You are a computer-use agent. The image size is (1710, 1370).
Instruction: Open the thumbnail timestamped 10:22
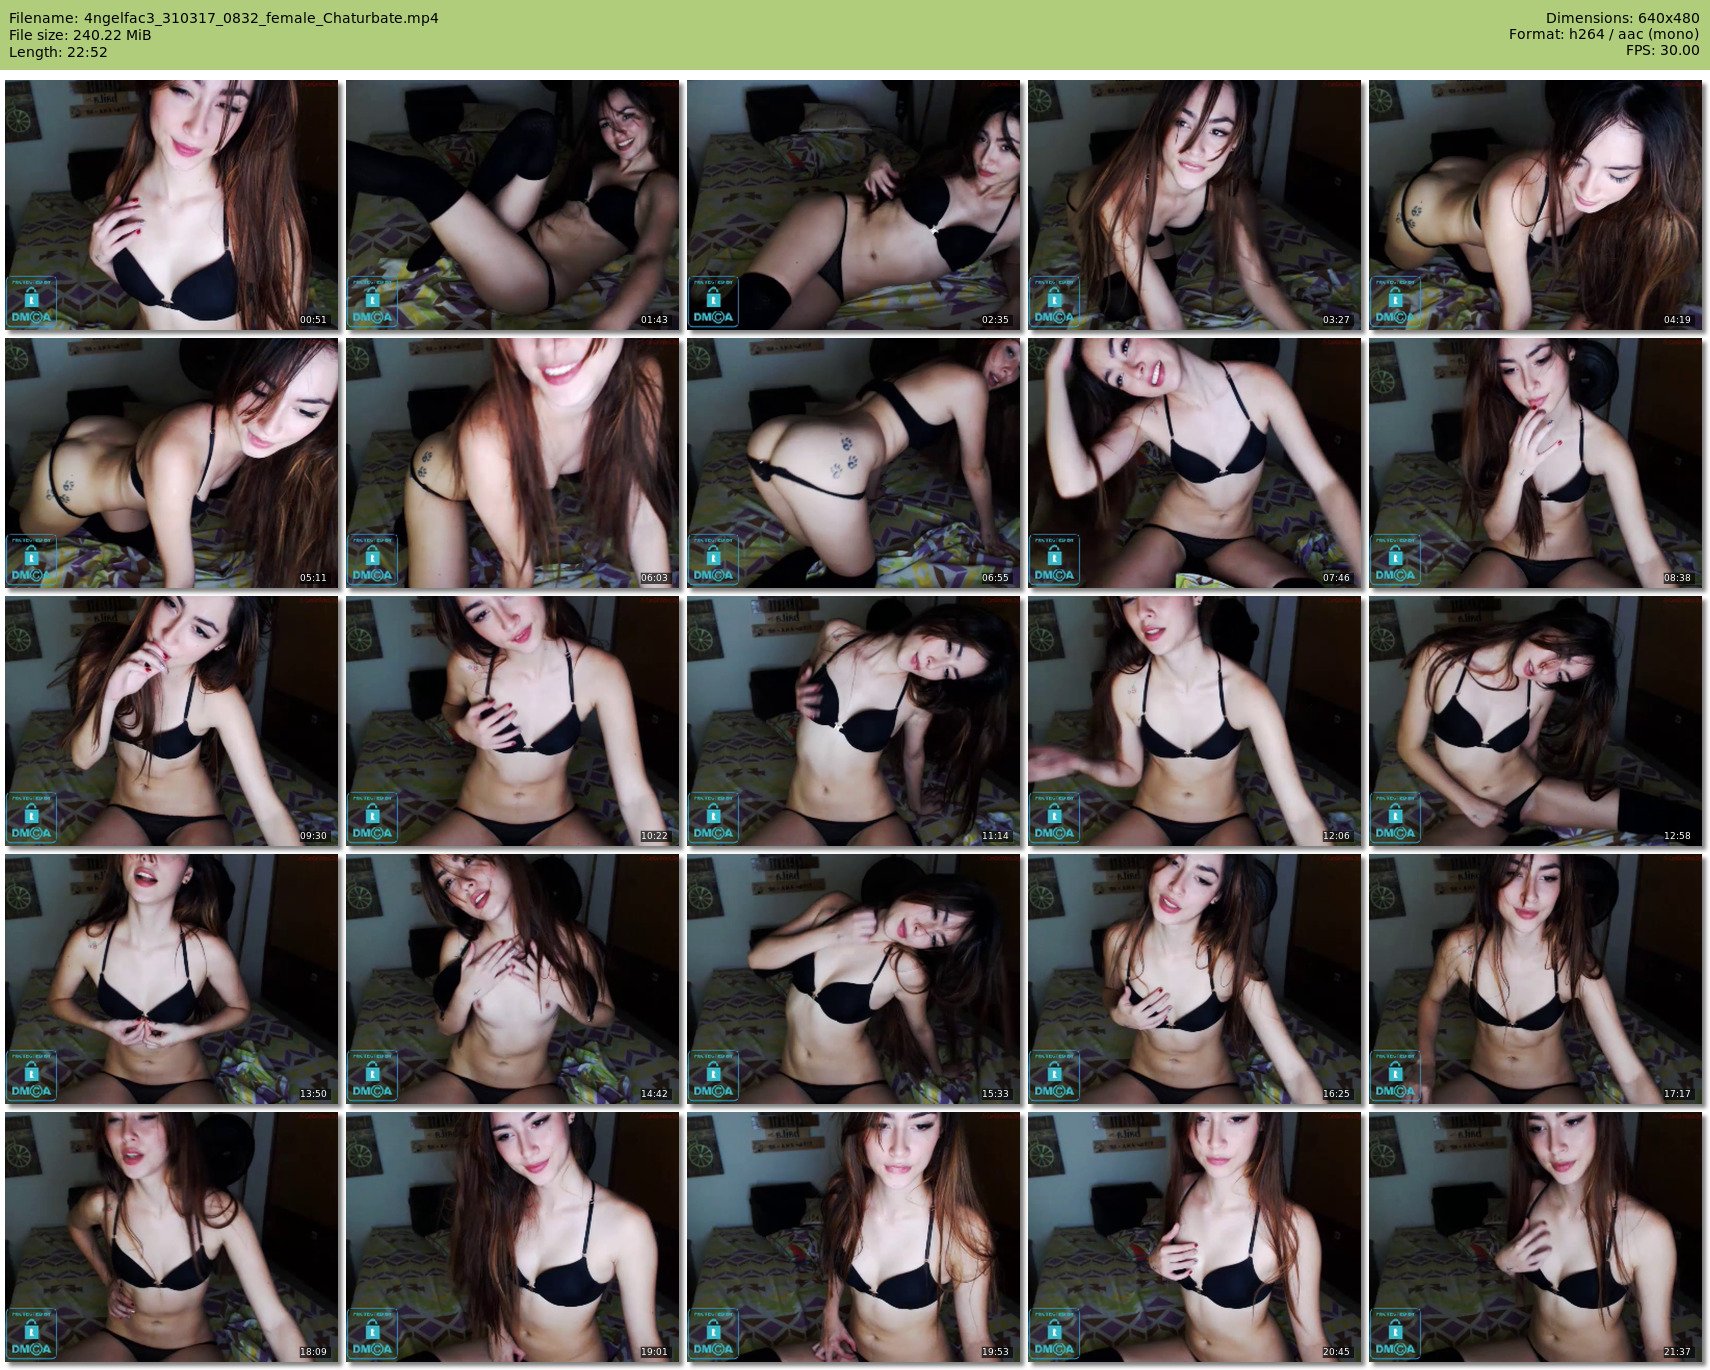click(x=512, y=721)
